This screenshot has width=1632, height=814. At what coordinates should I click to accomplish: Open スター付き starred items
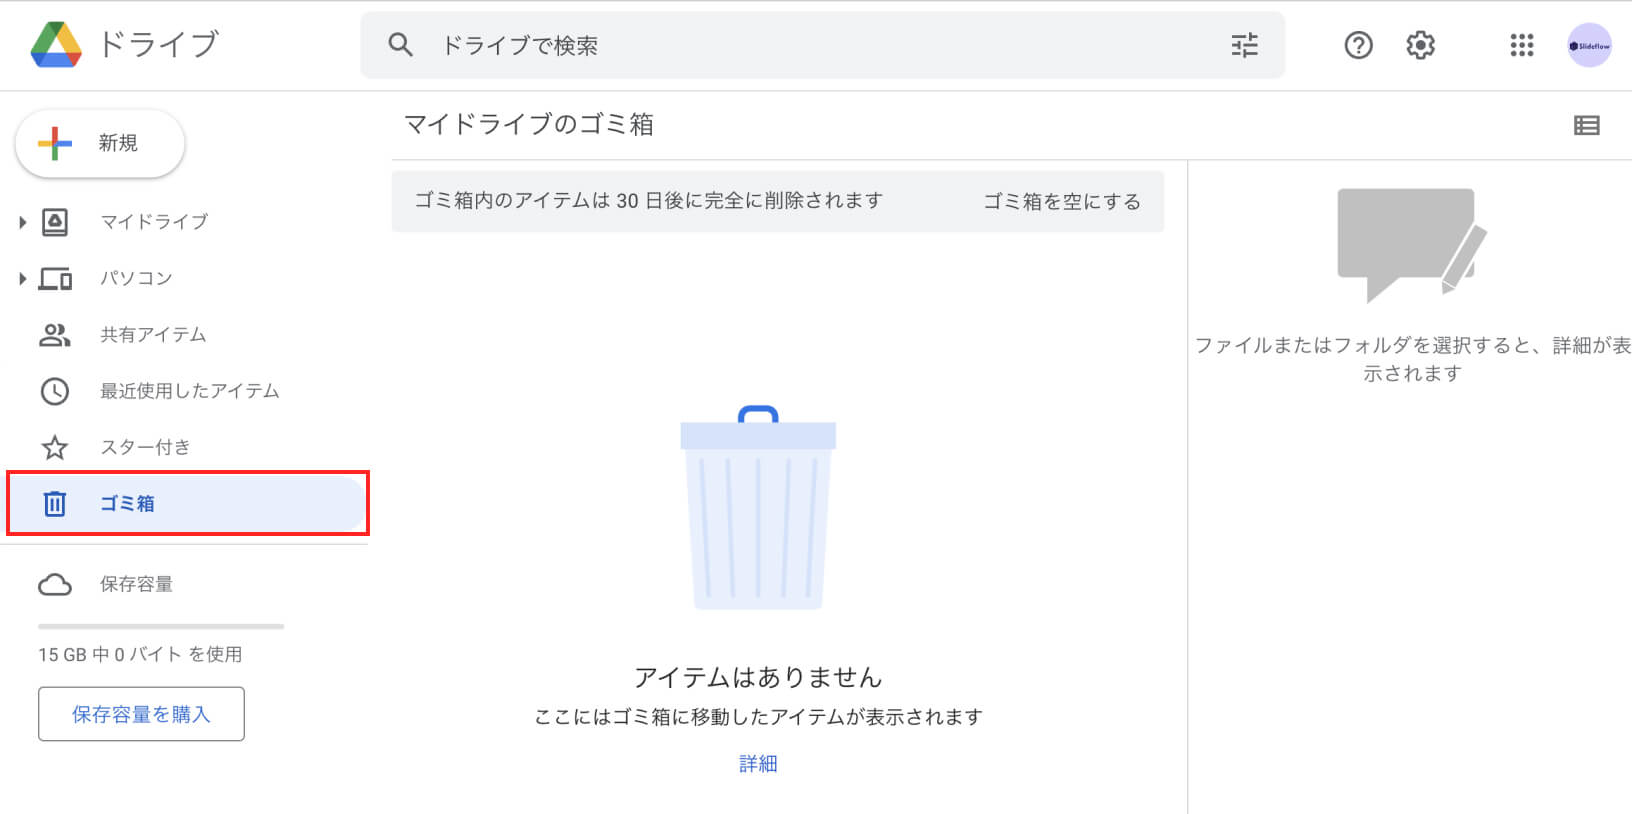click(144, 447)
